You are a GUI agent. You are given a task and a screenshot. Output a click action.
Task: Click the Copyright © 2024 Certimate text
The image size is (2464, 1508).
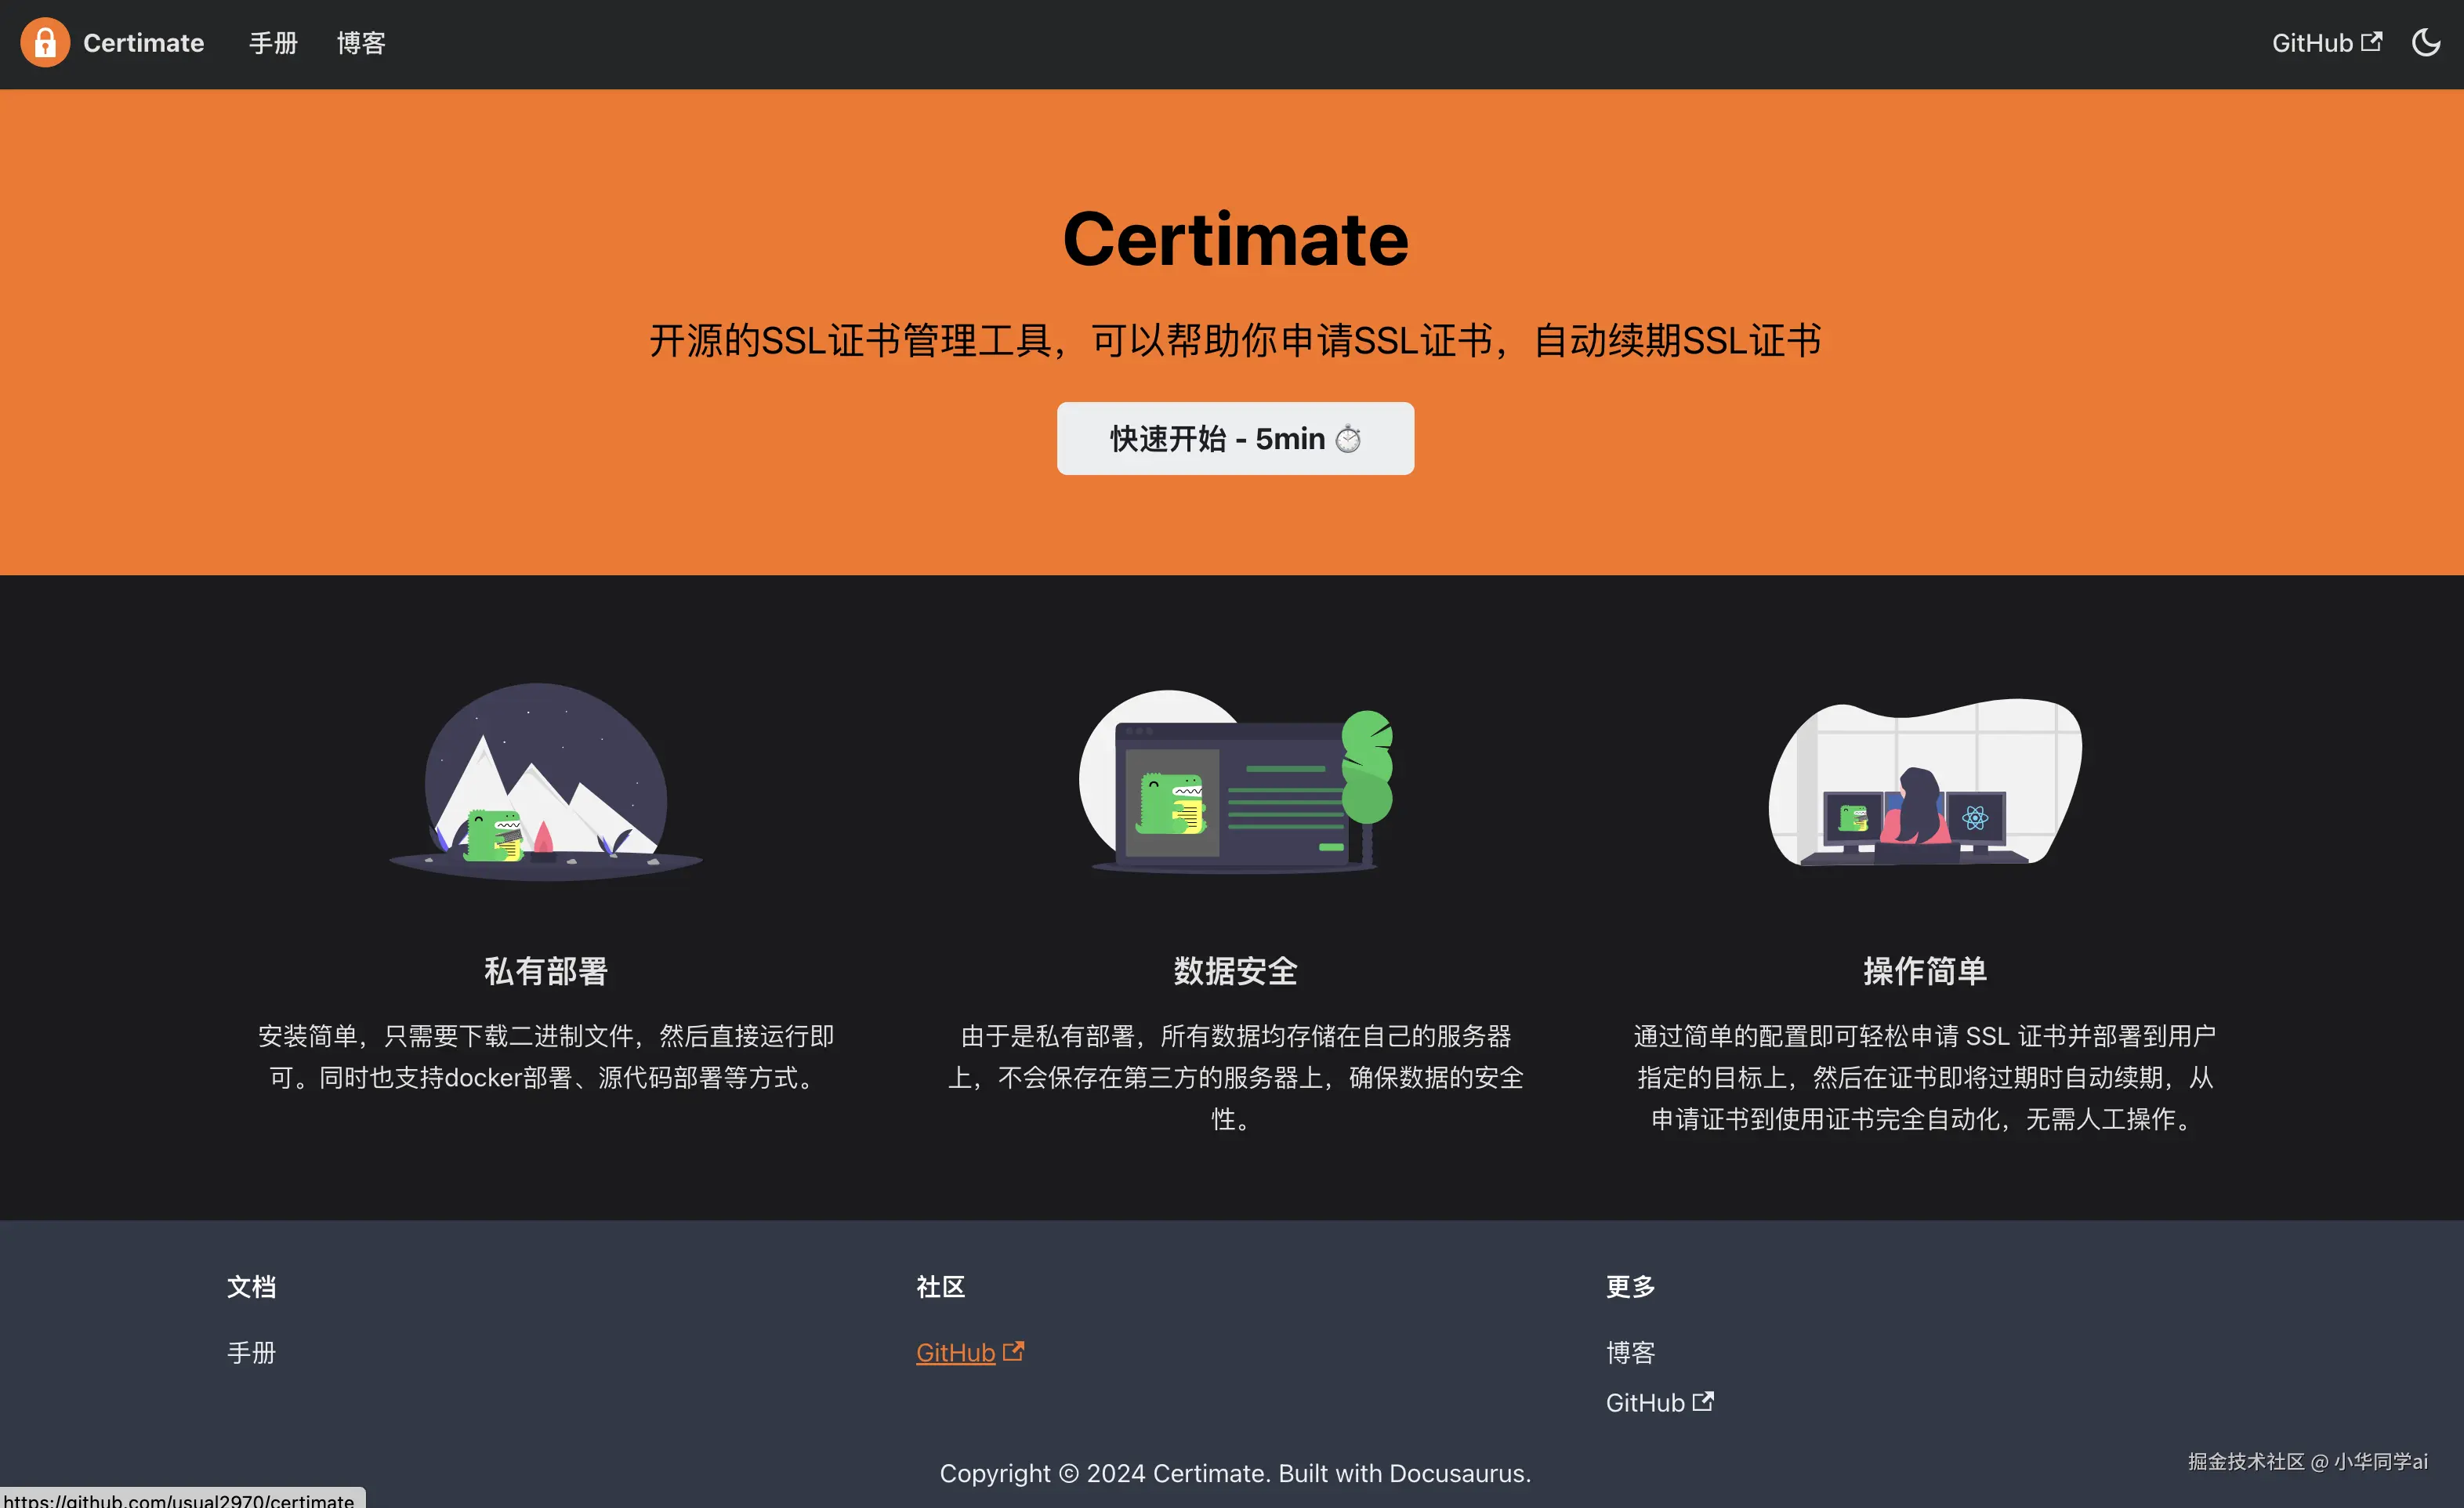tap(1235, 1473)
